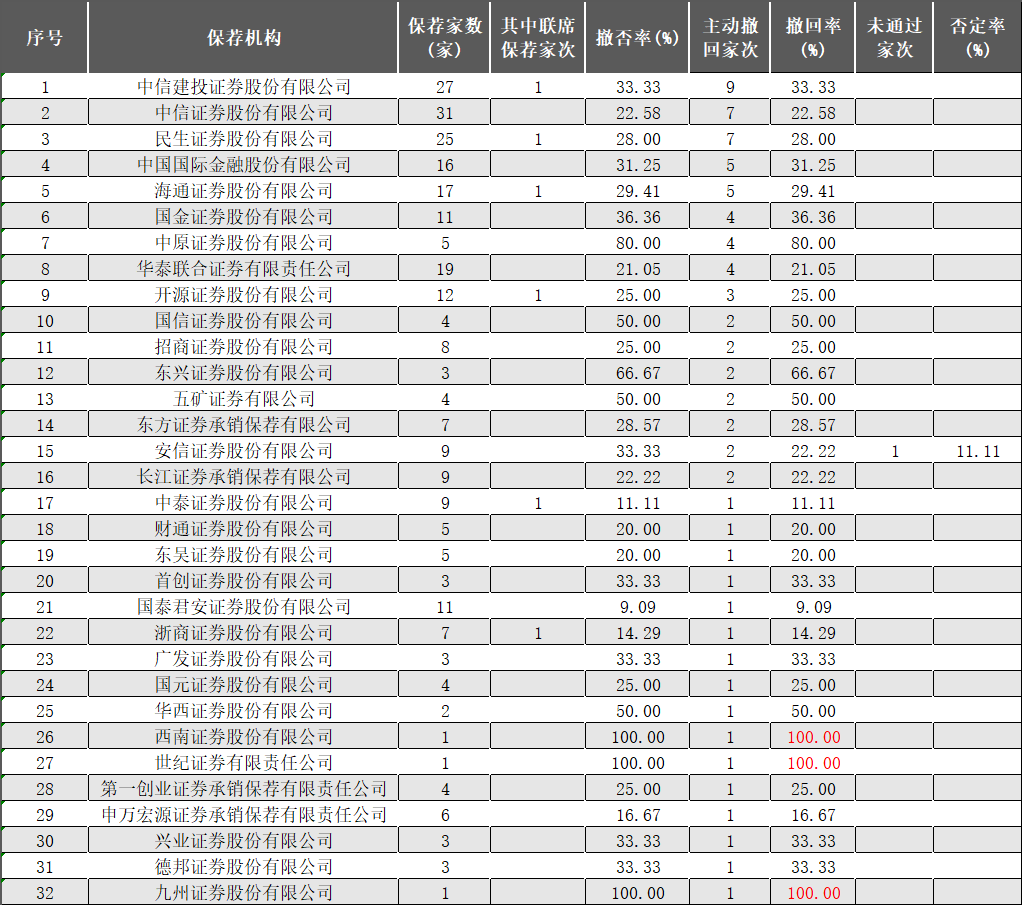
Task: Click cell 九州证券股份有限公司
Action: pos(243,893)
